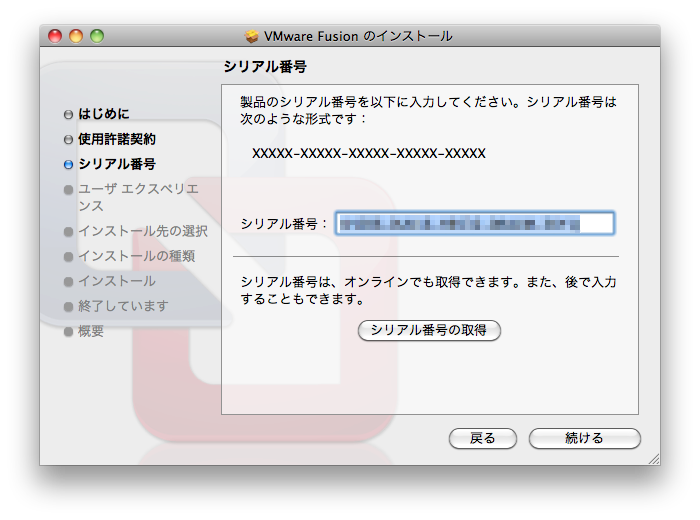Viewport: 700px width, 520px height.
Task: Click the インストールの種類 step label
Action: 137,256
